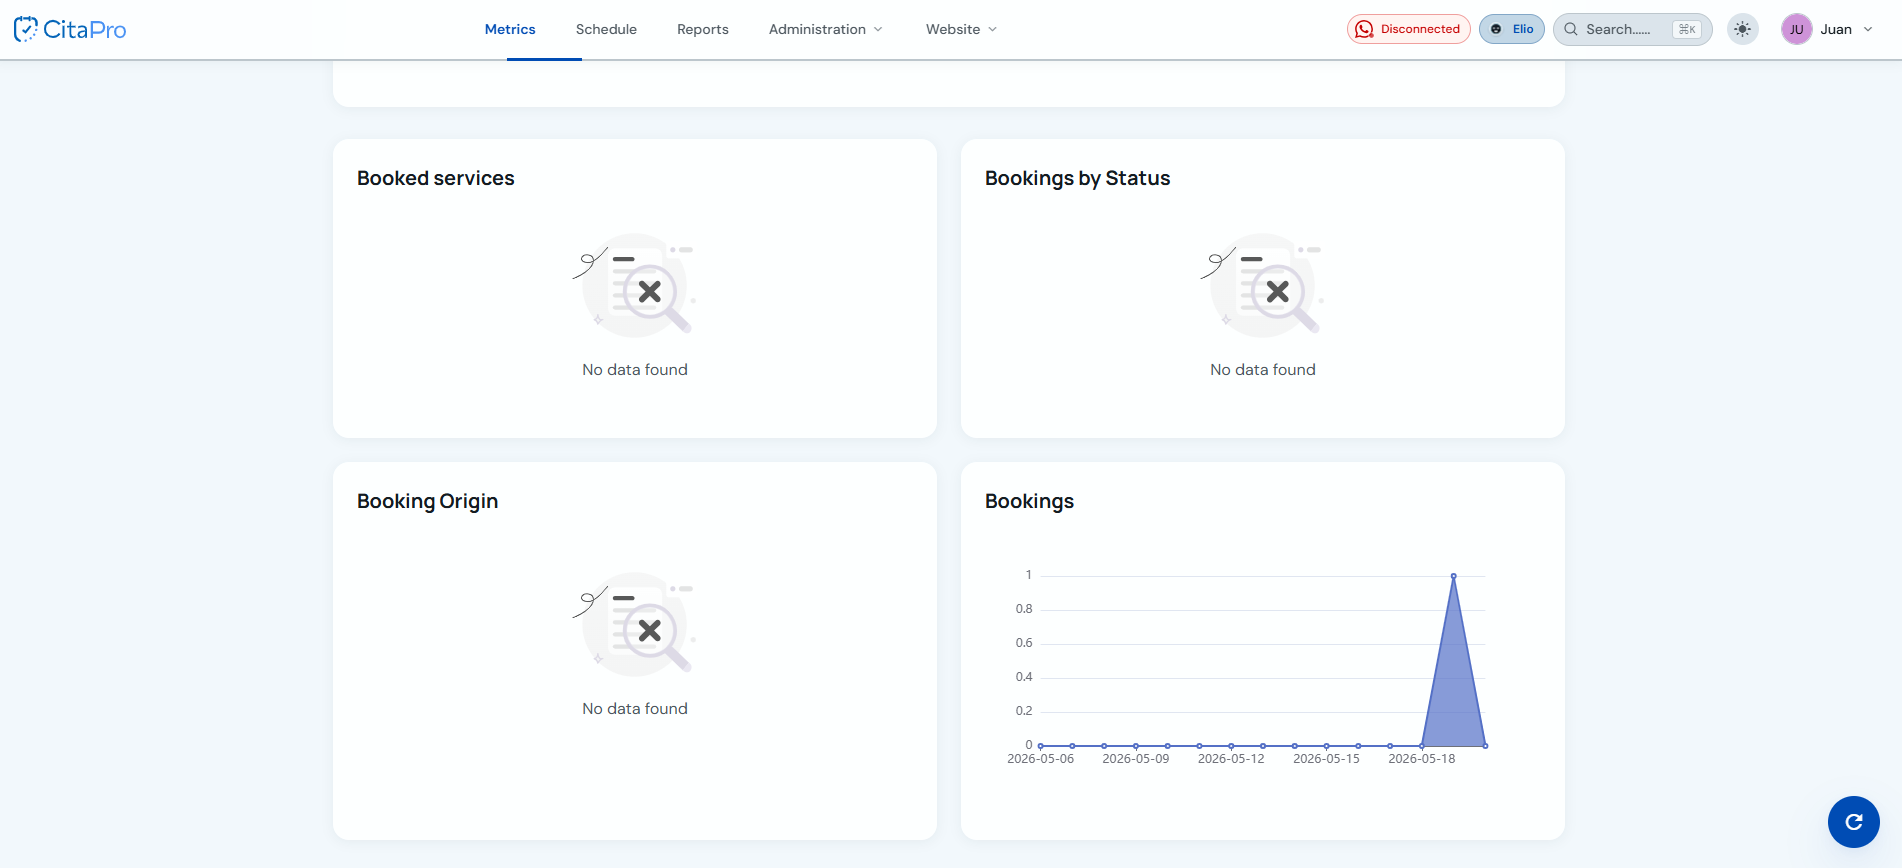
Task: Click the no-data illustration in Booked services
Action: (x=634, y=286)
